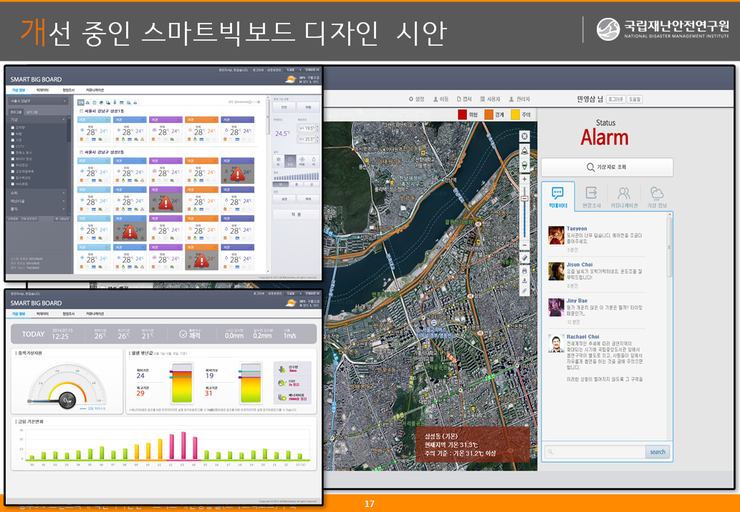Viewport: 740px width, 512px height.
Task: Tick the 서울시 강남구 삼성1동 checkbox
Action: coord(80,111)
